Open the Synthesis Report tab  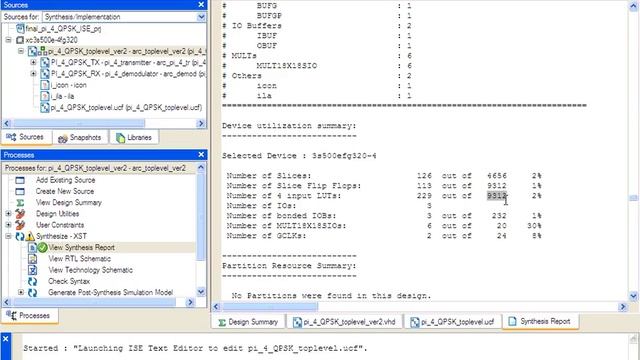tap(540, 322)
